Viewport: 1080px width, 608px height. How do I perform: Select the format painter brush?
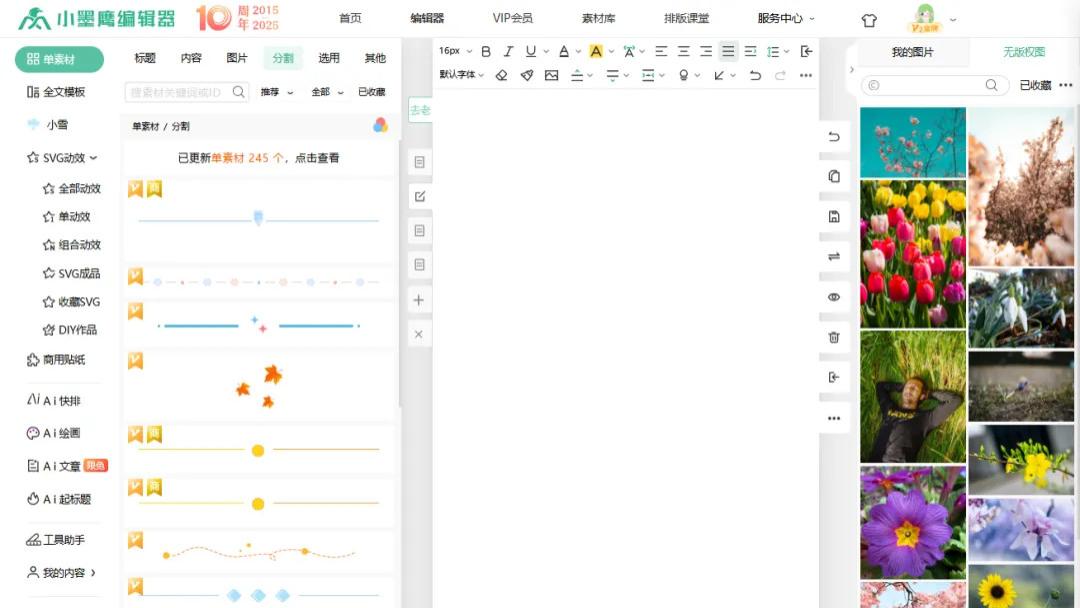[x=527, y=75]
